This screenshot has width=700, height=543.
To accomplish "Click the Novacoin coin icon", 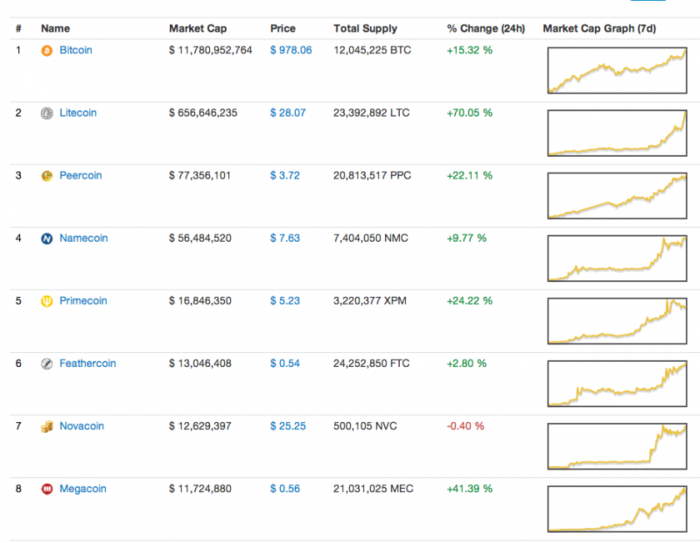I will (47, 427).
